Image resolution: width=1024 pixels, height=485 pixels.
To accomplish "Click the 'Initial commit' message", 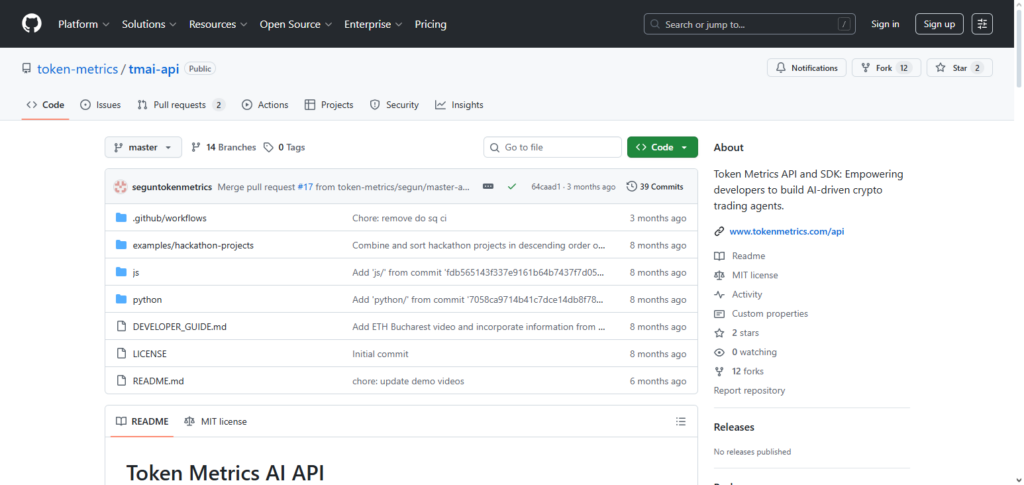I will (380, 354).
